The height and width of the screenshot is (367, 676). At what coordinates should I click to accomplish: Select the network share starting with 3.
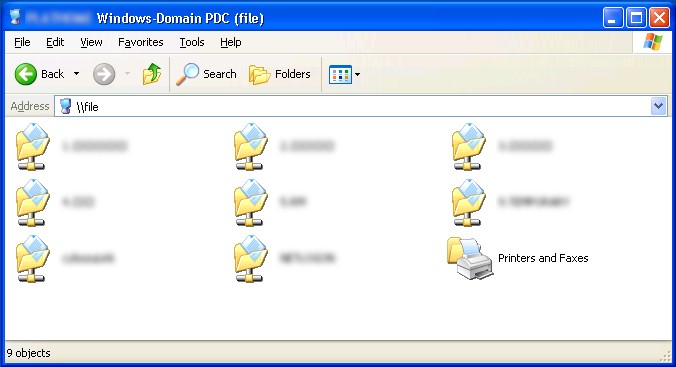pyautogui.click(x=501, y=146)
